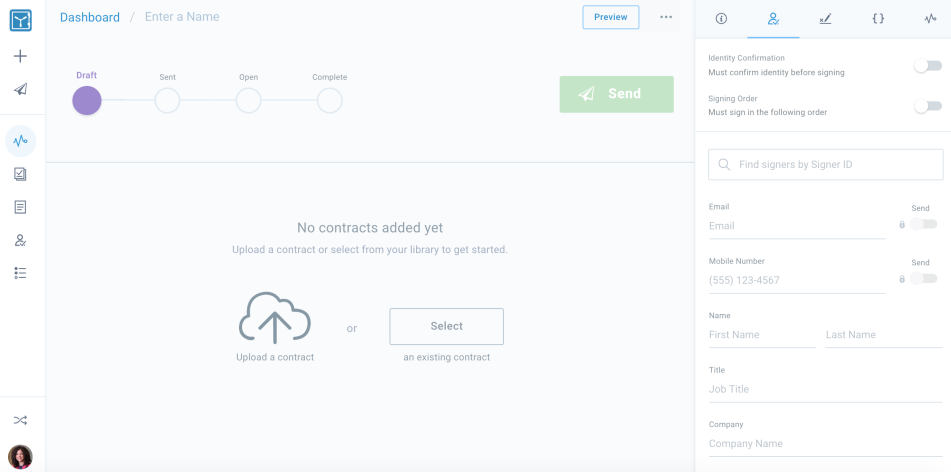The height and width of the screenshot is (472, 951).
Task: Toggle the Identity Confirmation switch
Action: click(x=928, y=66)
